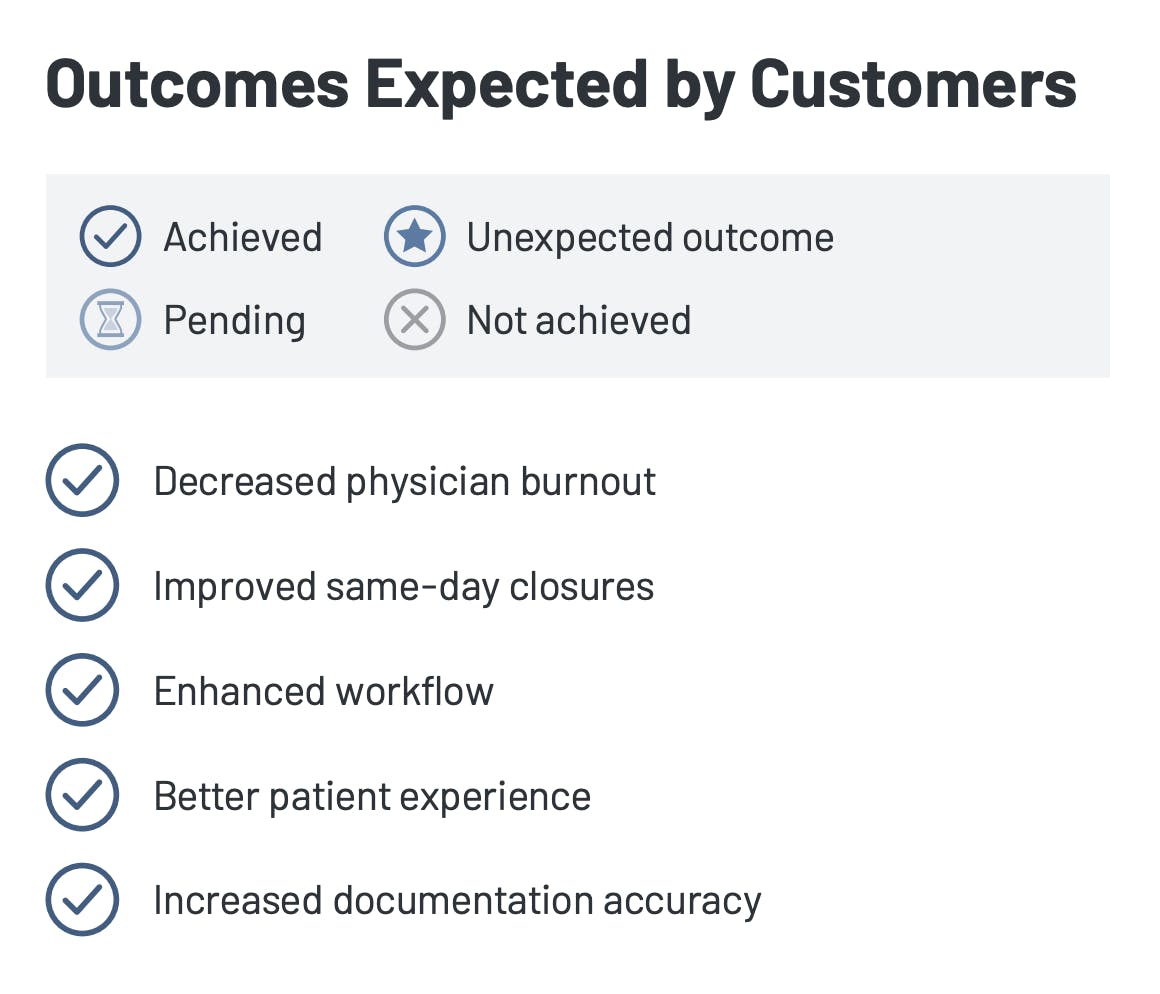Click checkmark beside Decreased physician burnout

(x=83, y=481)
